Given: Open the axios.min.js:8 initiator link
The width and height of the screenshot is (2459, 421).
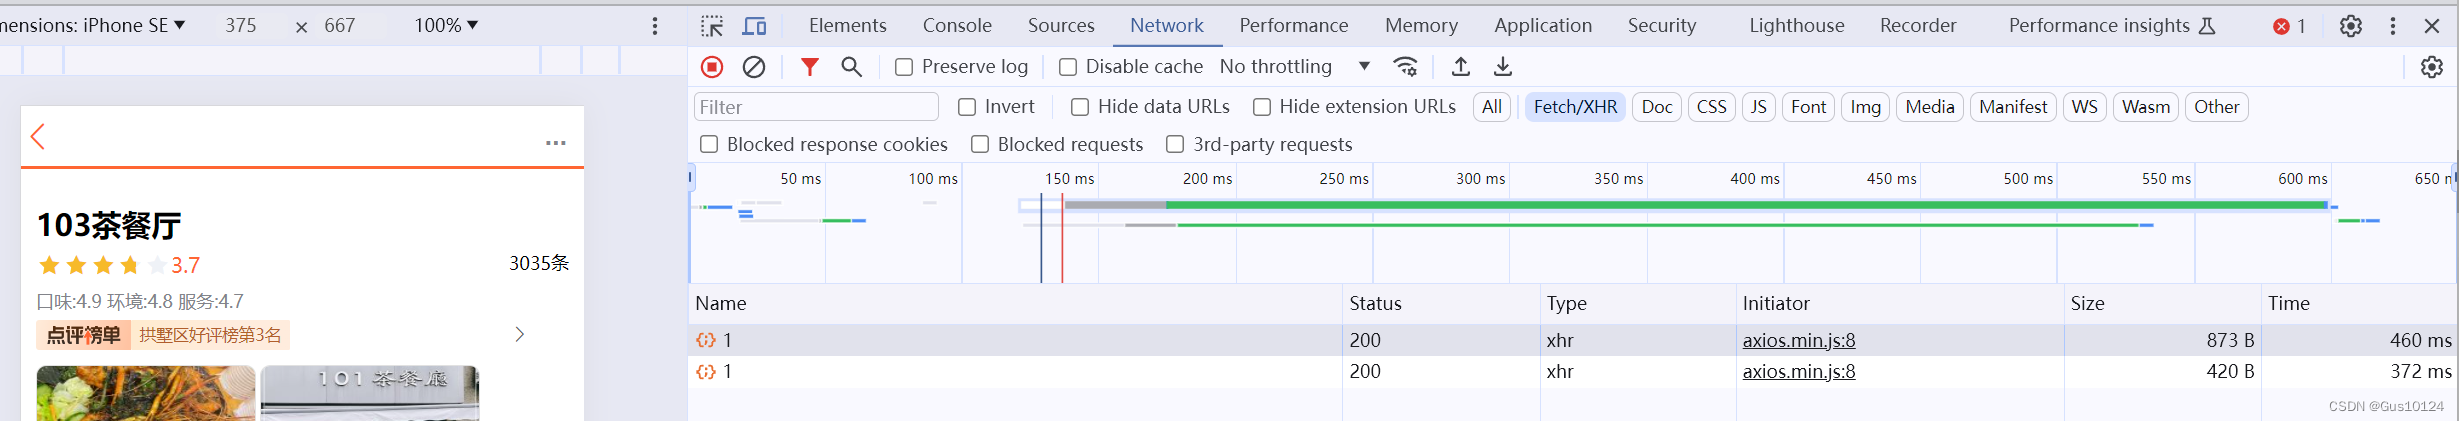Looking at the screenshot, I should pyautogui.click(x=1799, y=340).
